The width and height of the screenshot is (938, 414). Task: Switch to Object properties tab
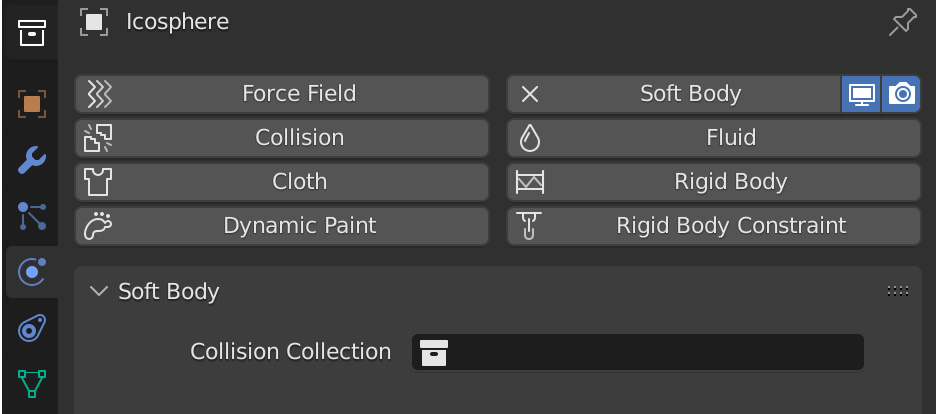[31, 104]
